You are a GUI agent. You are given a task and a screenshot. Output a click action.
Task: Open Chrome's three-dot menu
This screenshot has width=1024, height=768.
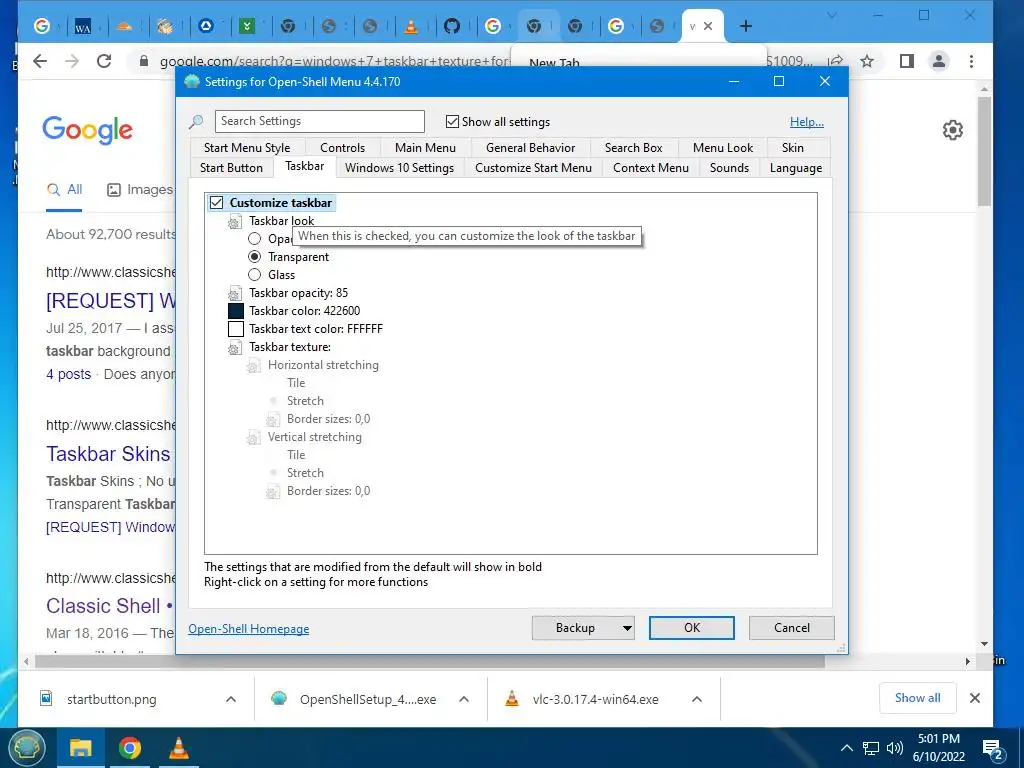click(x=971, y=61)
